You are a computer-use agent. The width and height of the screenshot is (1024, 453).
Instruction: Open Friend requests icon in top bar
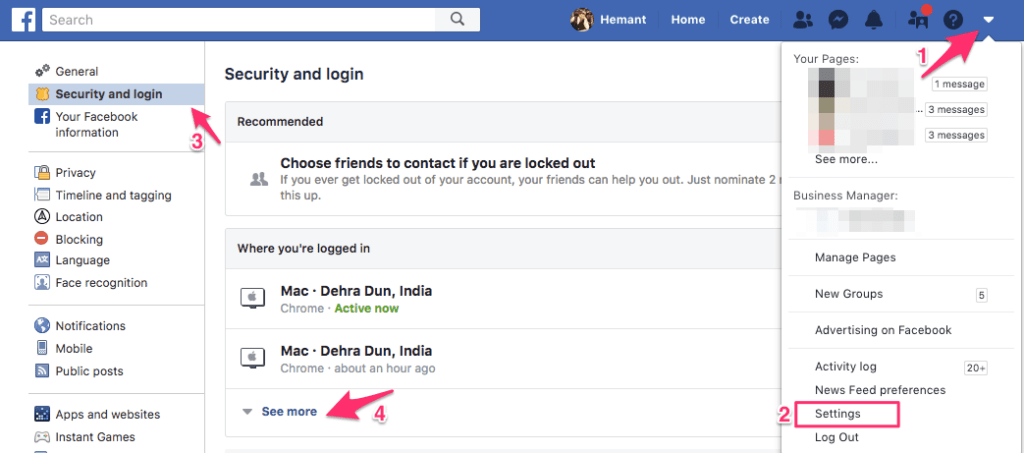pos(803,20)
